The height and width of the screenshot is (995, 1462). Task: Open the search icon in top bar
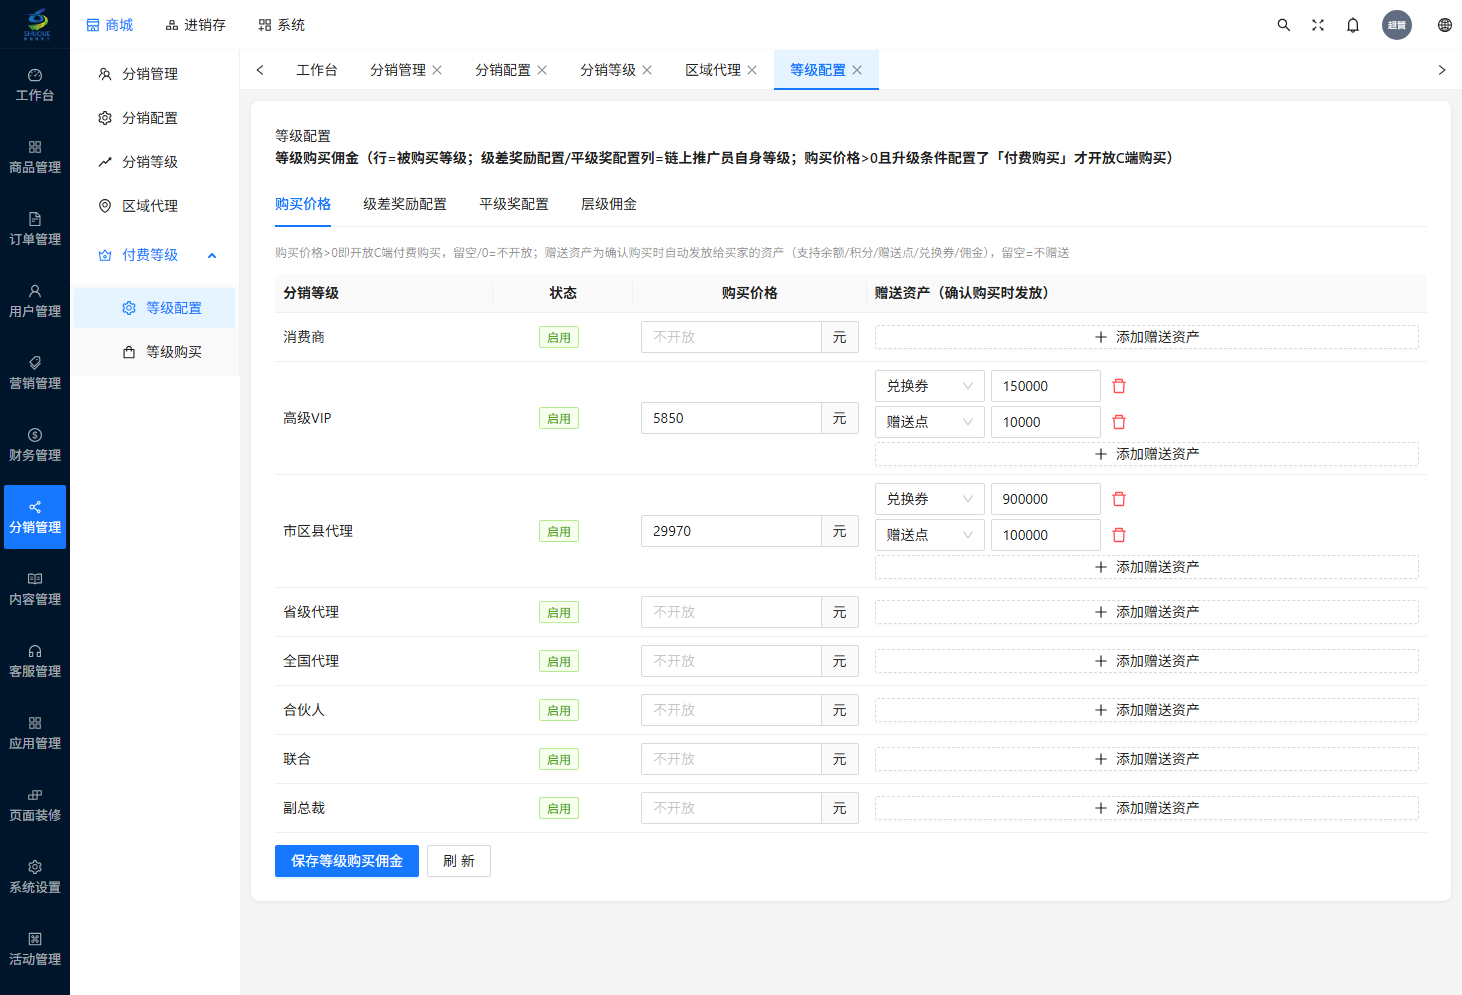(x=1283, y=25)
